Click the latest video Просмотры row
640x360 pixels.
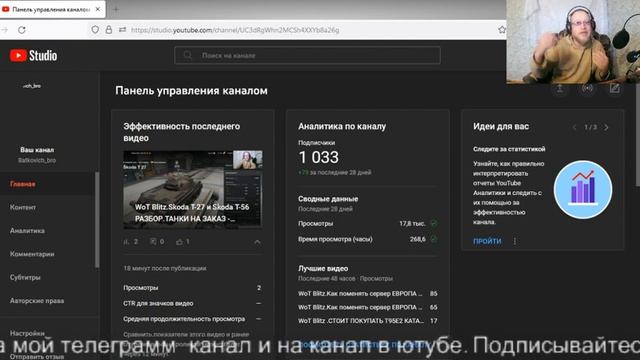click(192, 288)
